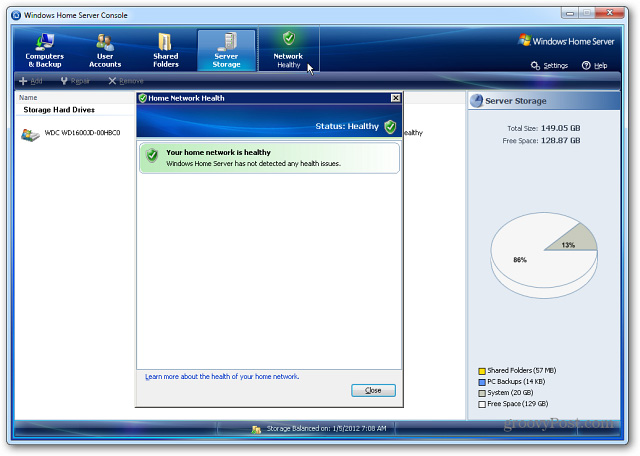Switch to the User Accounts tab

pyautogui.click(x=105, y=50)
